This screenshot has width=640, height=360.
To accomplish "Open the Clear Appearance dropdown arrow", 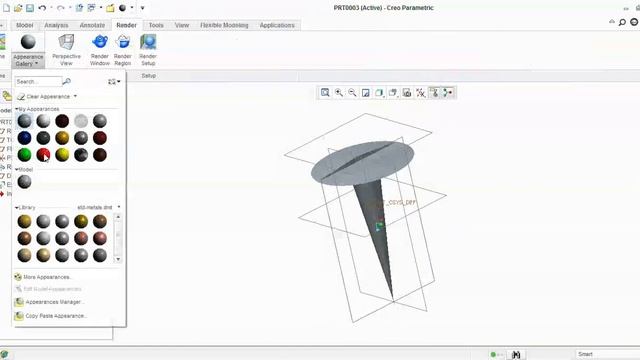I will click(76, 97).
